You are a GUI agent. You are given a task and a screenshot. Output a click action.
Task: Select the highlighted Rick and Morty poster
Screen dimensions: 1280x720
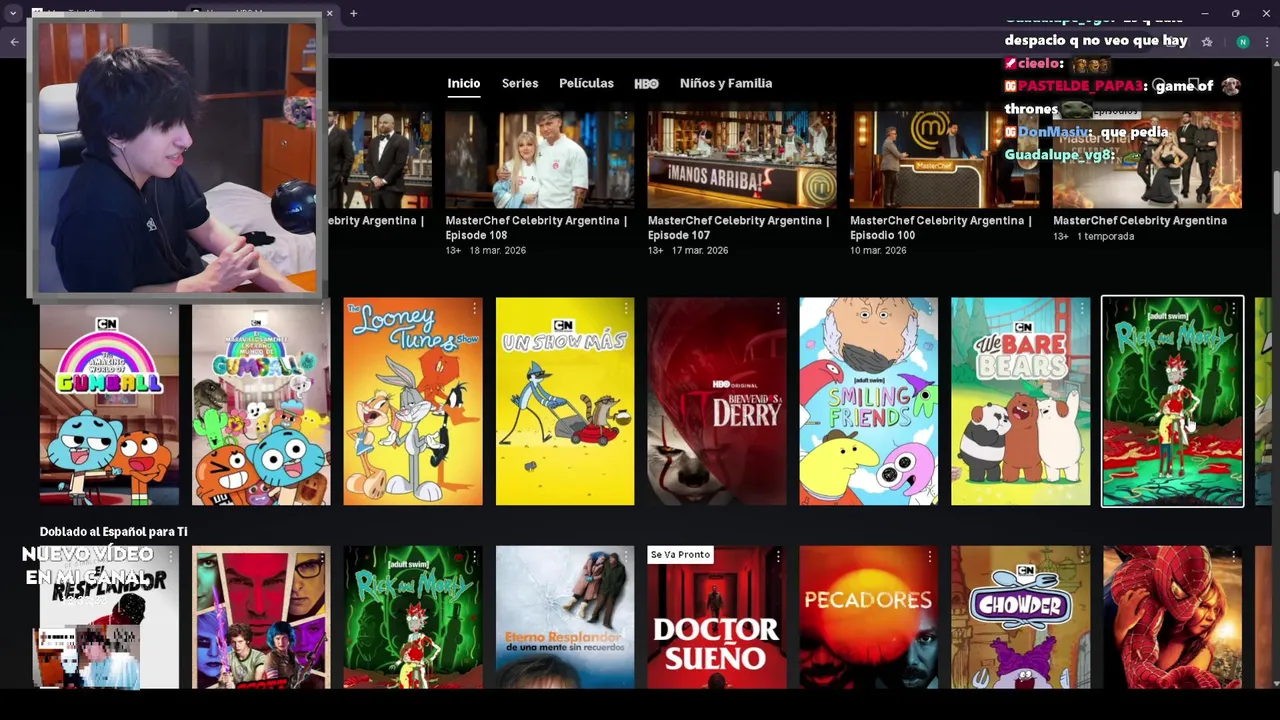click(1173, 401)
